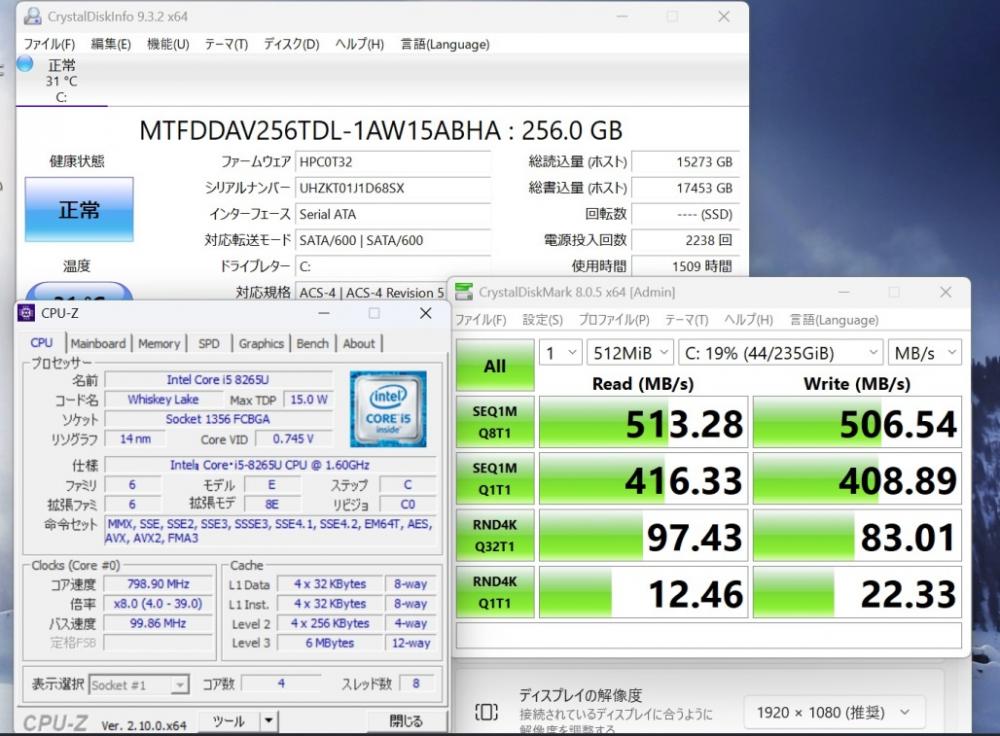Click the power-on hours value 1509 時間
The width and height of the screenshot is (1000, 736).
pos(684,266)
